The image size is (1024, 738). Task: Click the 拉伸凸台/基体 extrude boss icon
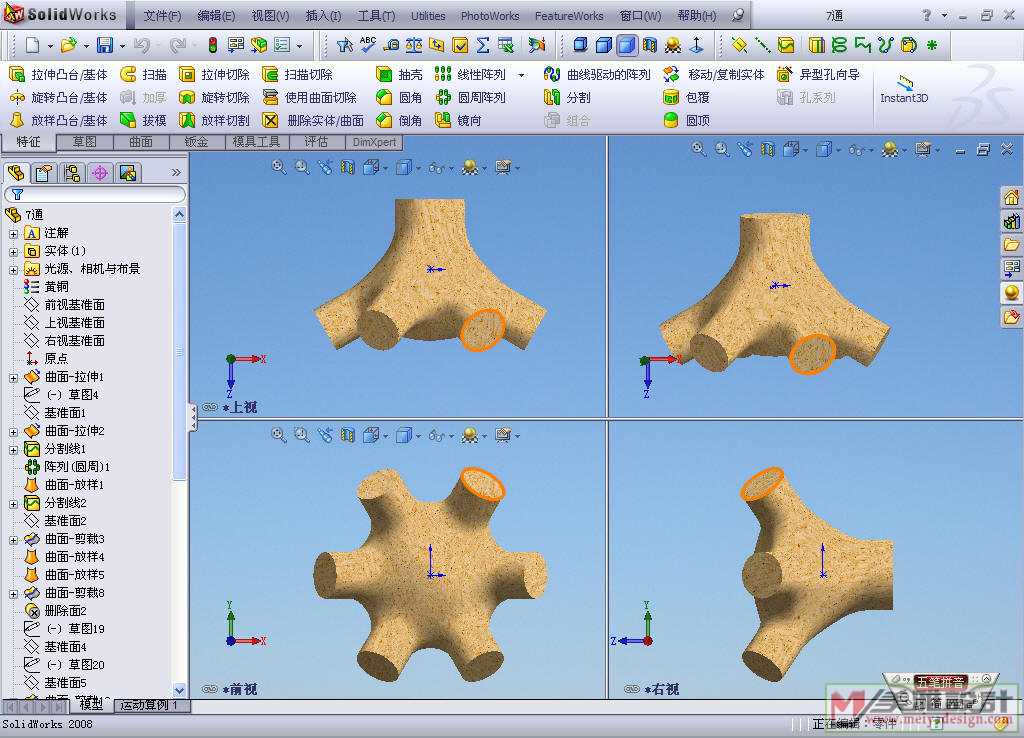17,74
